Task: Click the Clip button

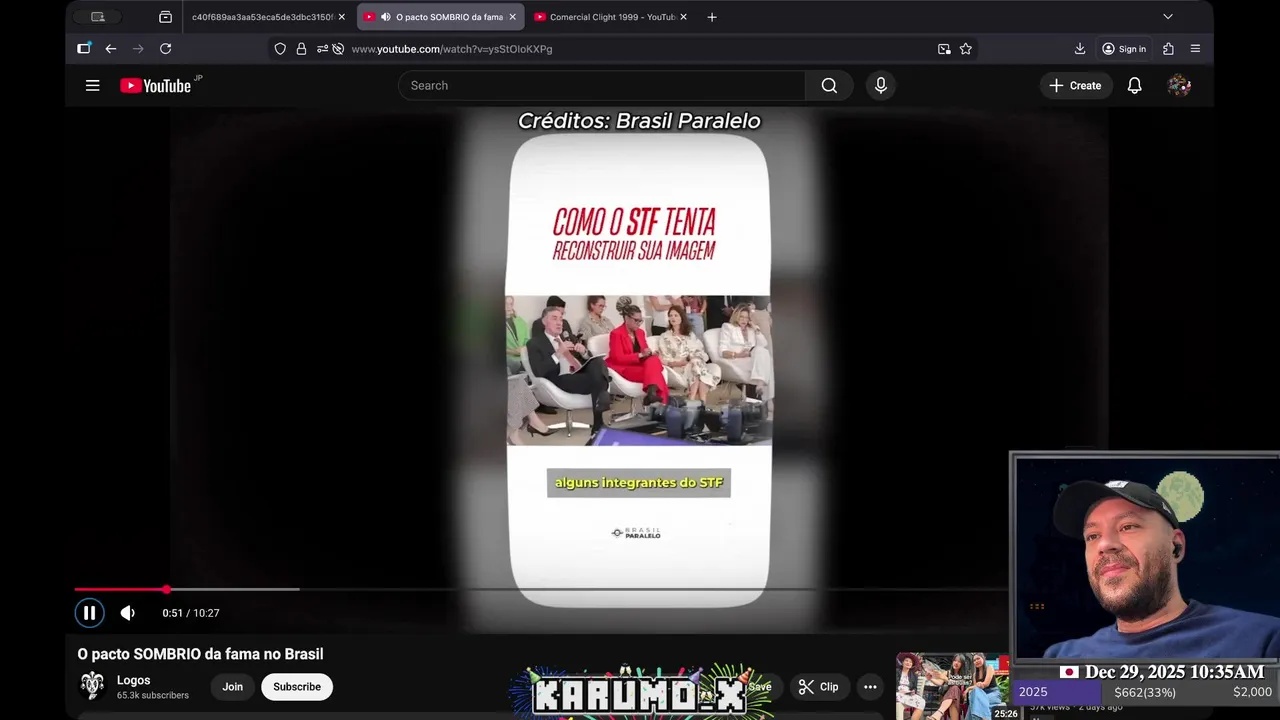Action: 818,687
